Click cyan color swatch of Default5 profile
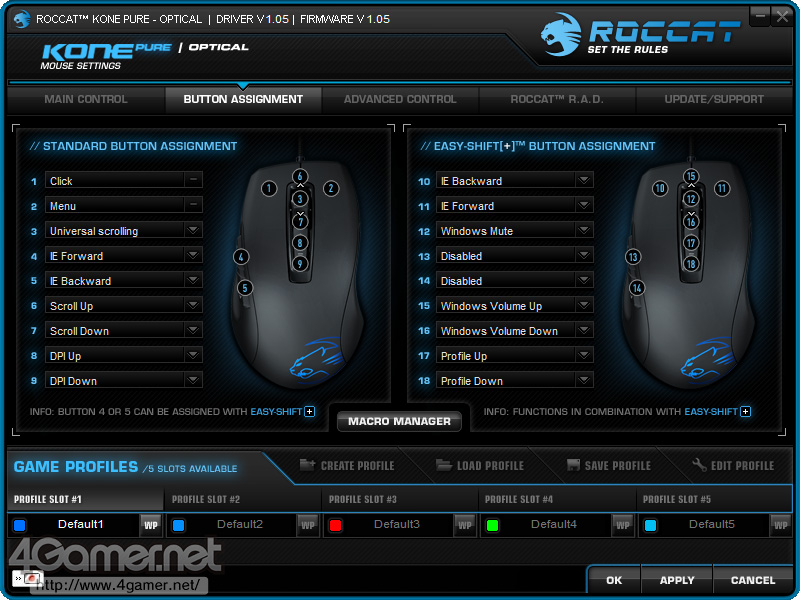The height and width of the screenshot is (600, 800). coord(650,525)
